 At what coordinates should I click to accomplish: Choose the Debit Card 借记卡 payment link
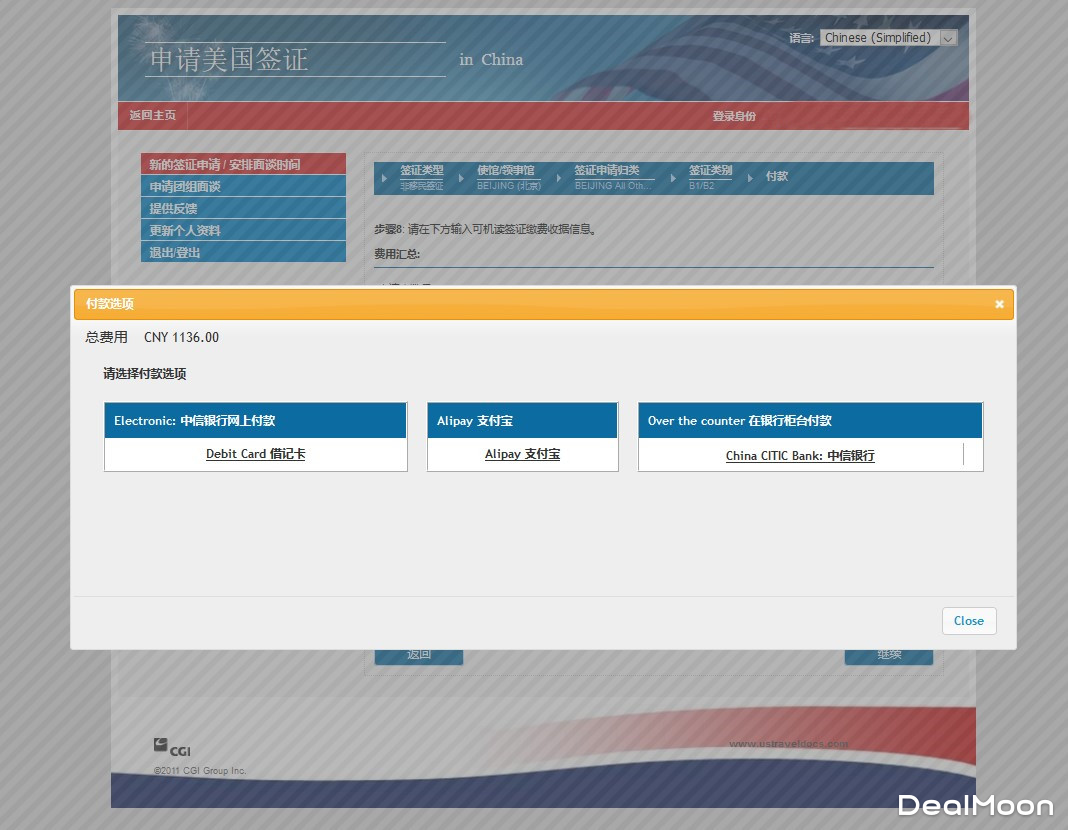pos(256,454)
